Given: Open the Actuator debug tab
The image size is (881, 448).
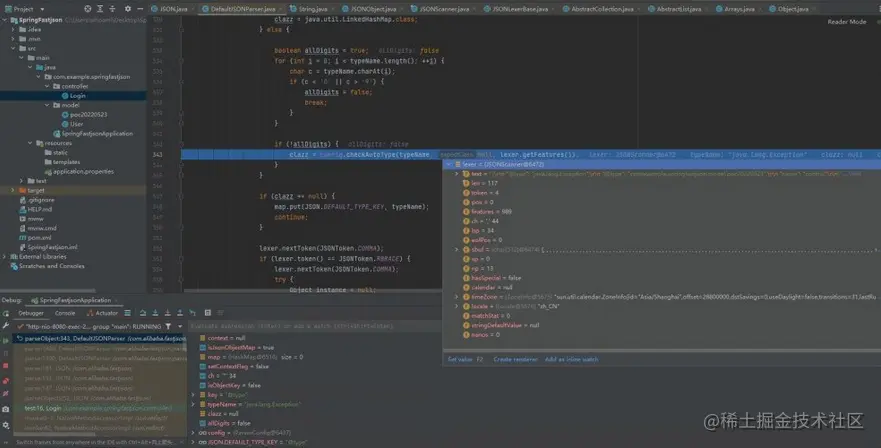Looking at the screenshot, I should click(x=102, y=313).
